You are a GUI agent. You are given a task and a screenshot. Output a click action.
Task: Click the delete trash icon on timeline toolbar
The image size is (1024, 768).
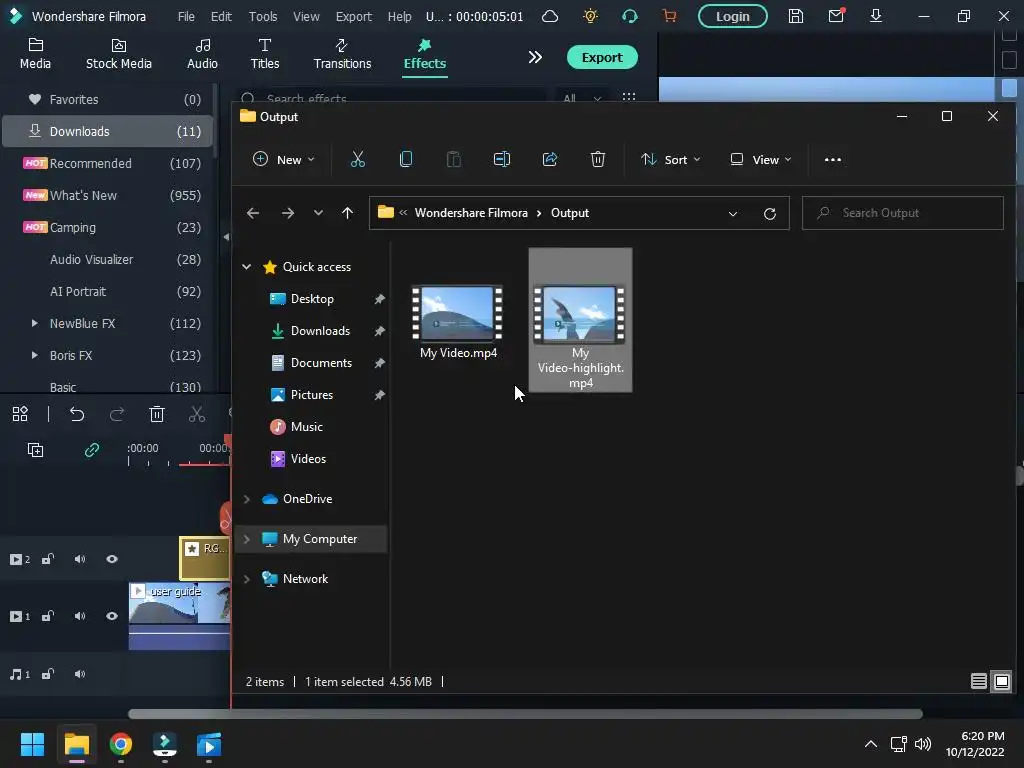coord(157,414)
